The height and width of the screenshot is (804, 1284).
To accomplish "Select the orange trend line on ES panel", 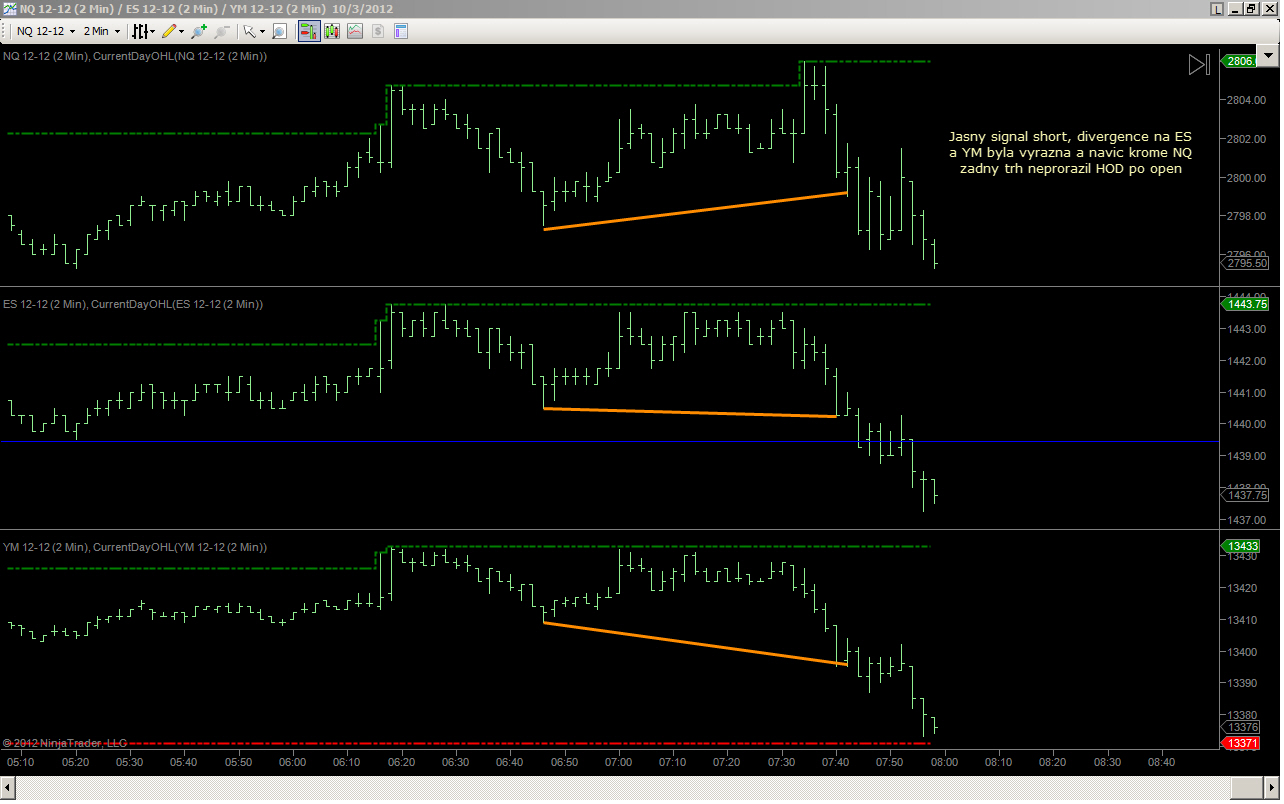I will (x=690, y=412).
